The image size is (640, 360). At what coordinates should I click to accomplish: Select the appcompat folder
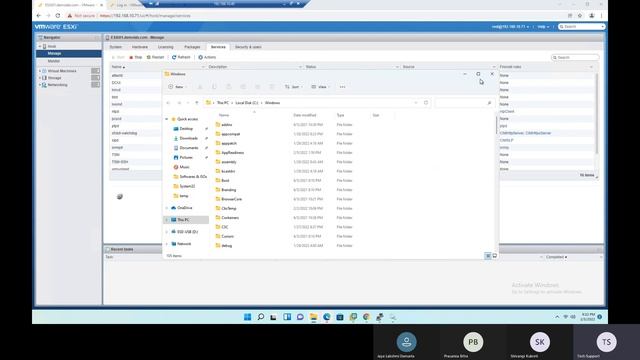coord(231,134)
